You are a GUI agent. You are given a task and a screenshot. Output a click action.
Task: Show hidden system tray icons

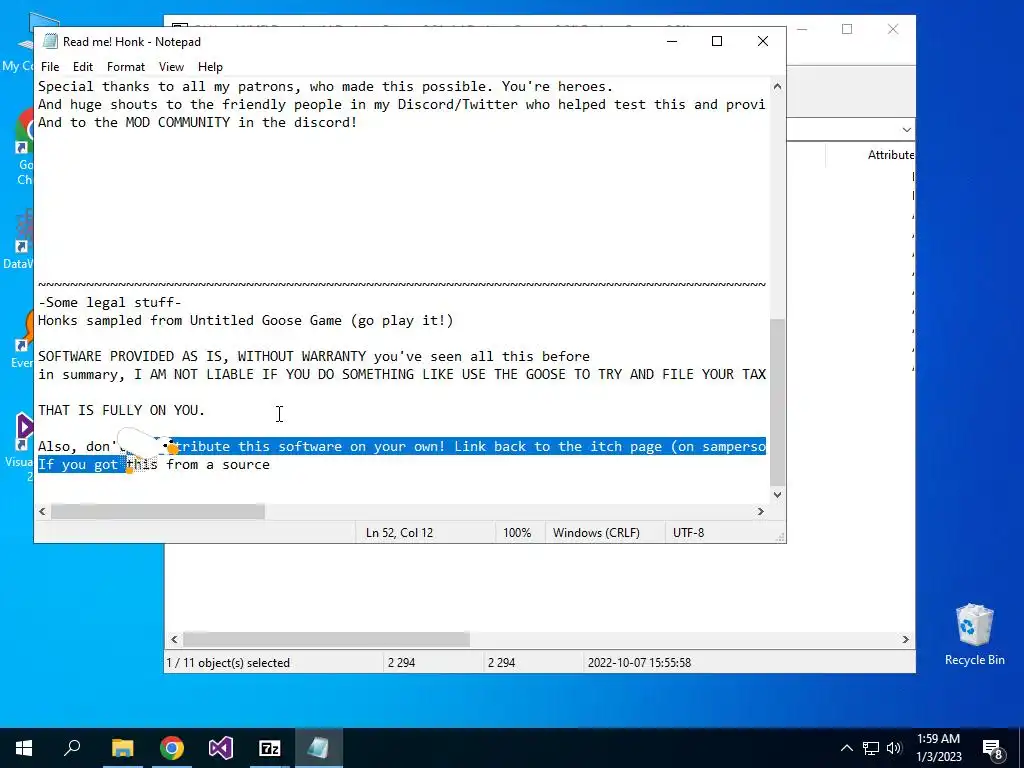pyautogui.click(x=846, y=748)
